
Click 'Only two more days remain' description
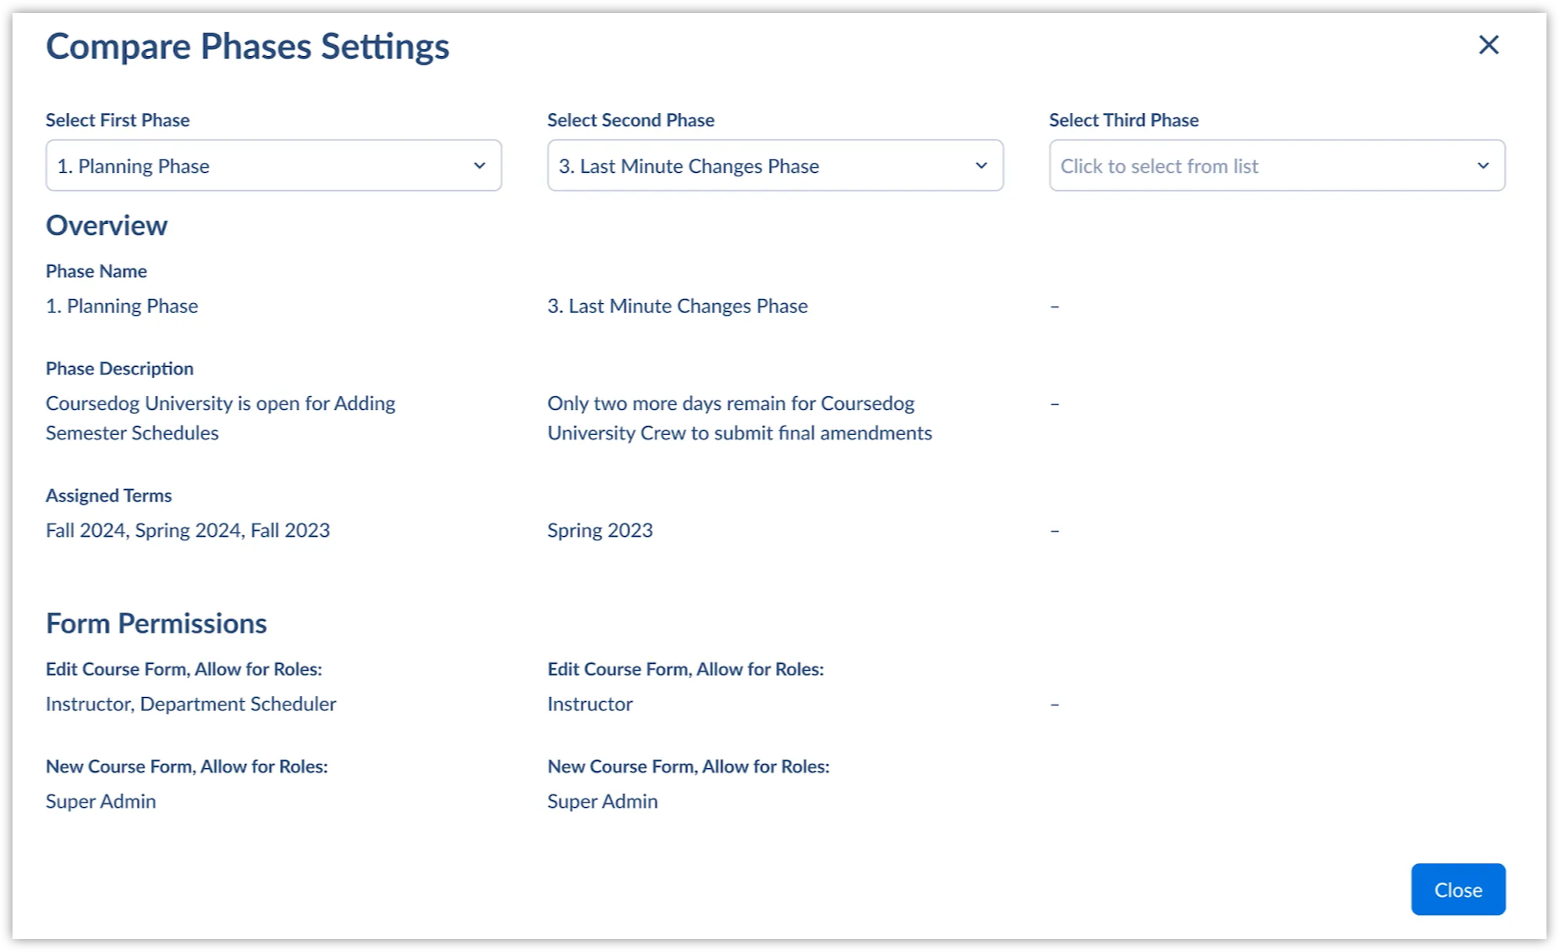(739, 418)
